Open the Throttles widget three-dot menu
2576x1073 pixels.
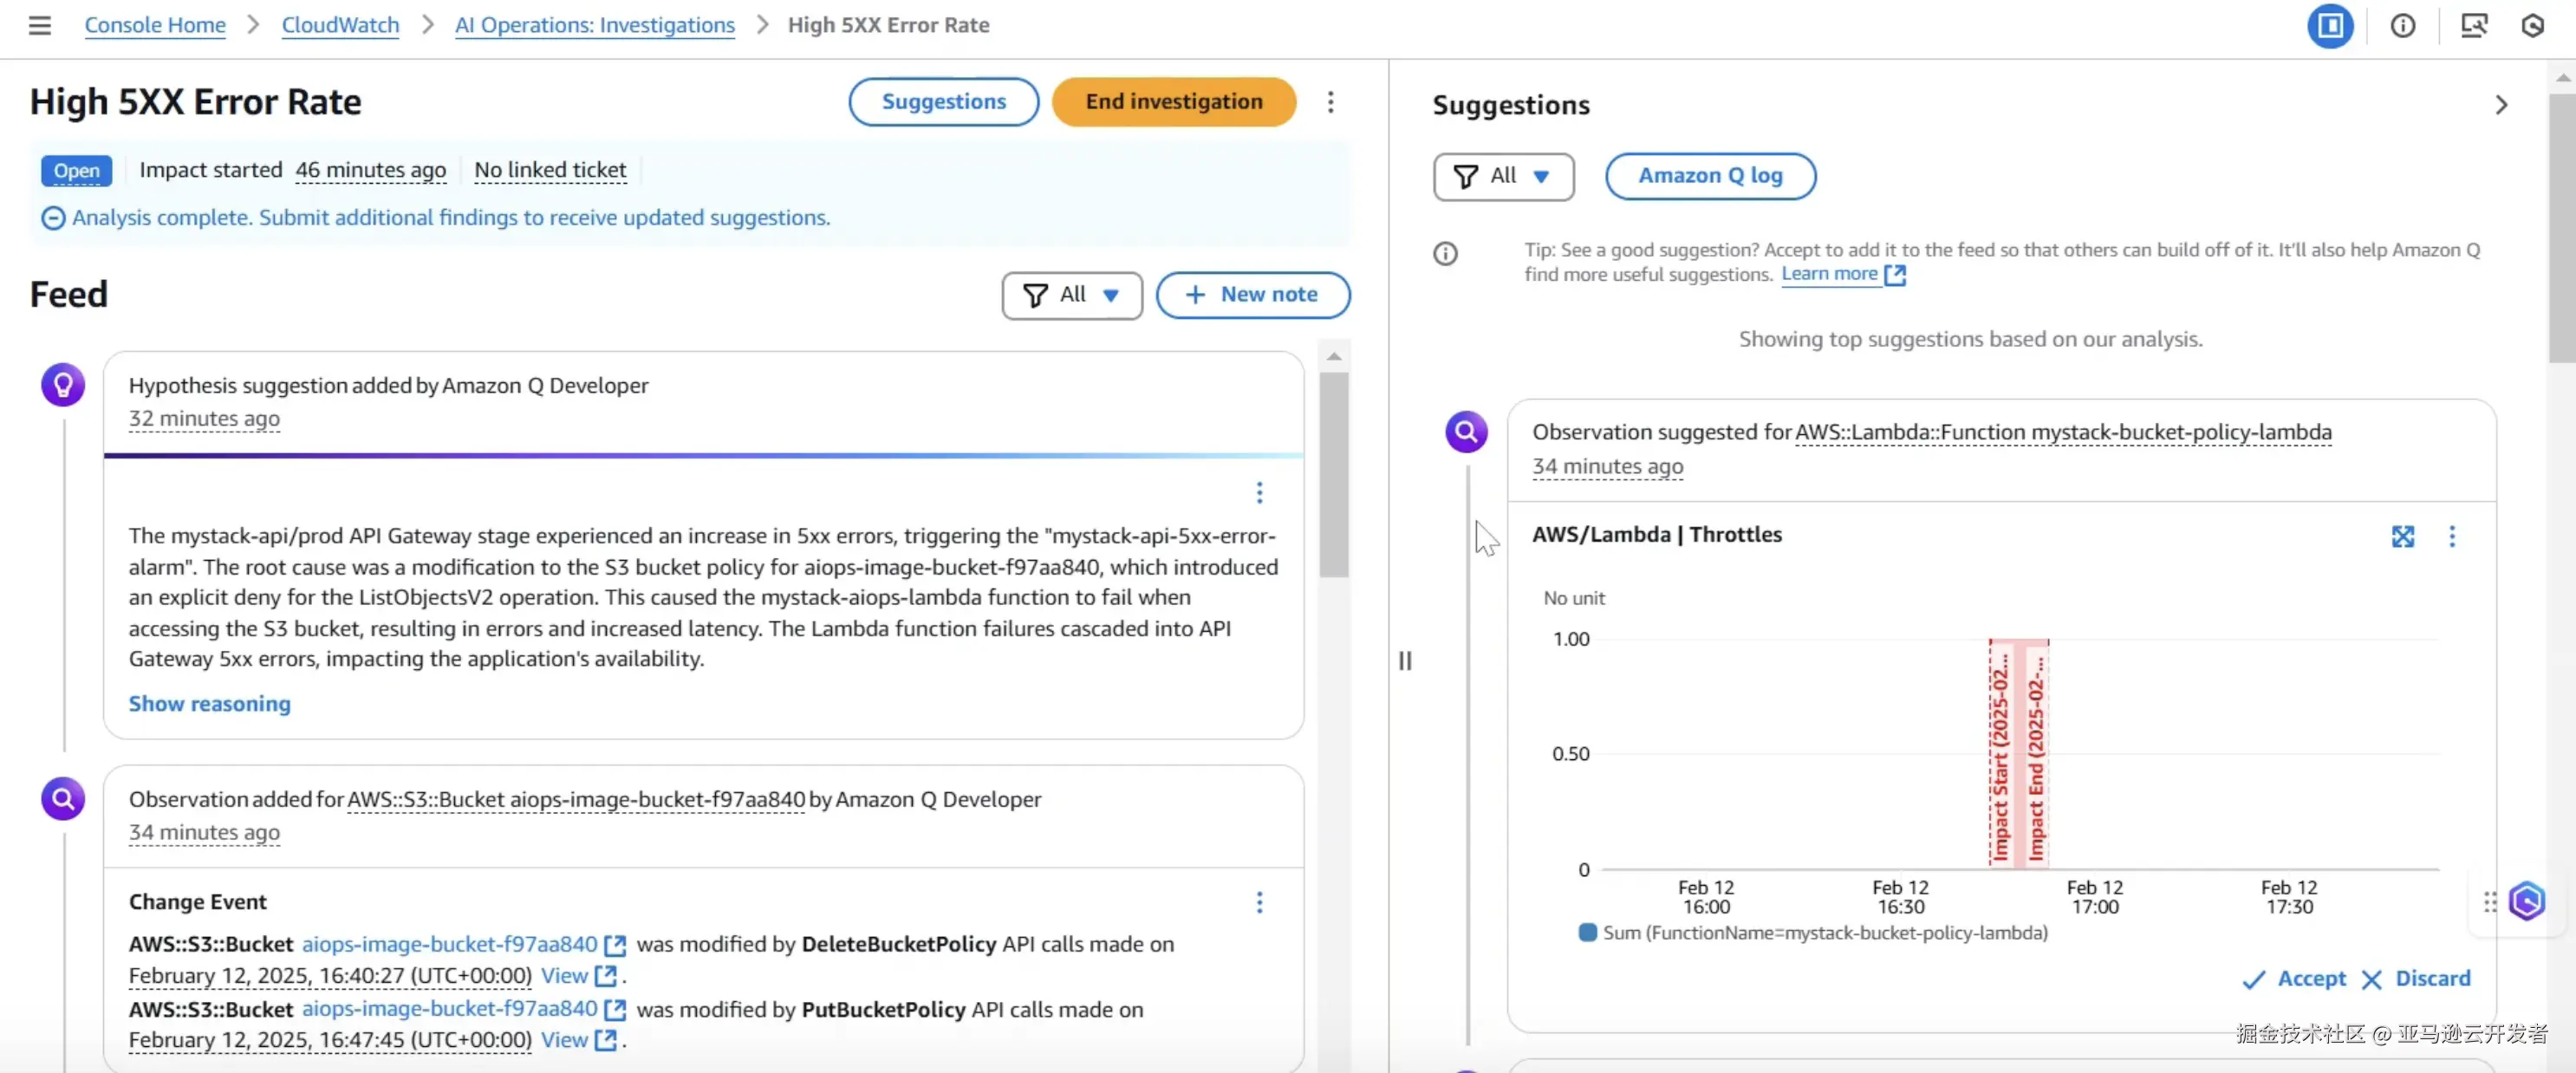pyautogui.click(x=2451, y=536)
